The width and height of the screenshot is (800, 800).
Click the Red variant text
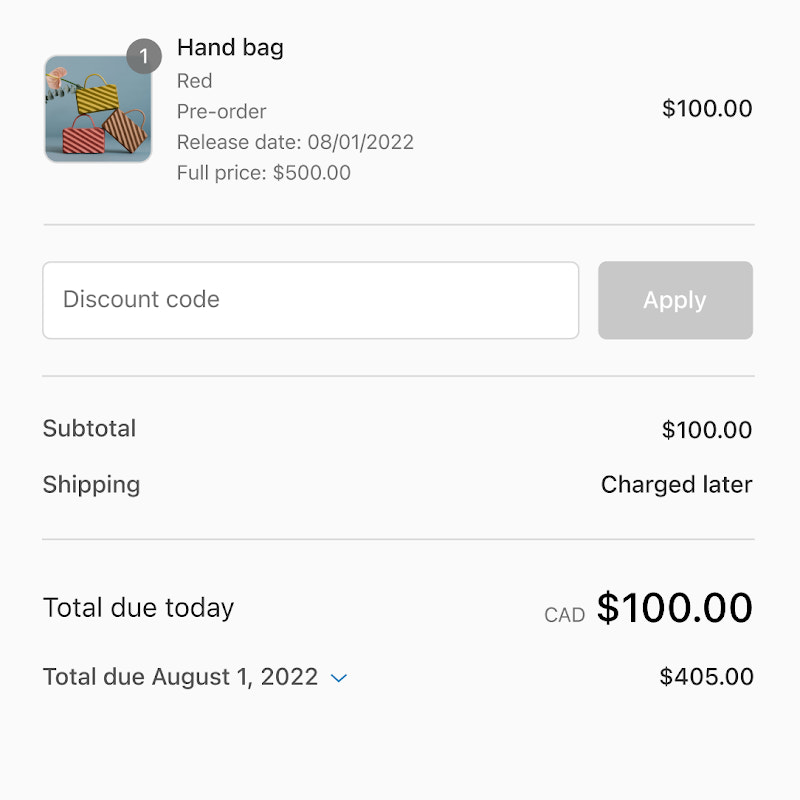coord(195,81)
